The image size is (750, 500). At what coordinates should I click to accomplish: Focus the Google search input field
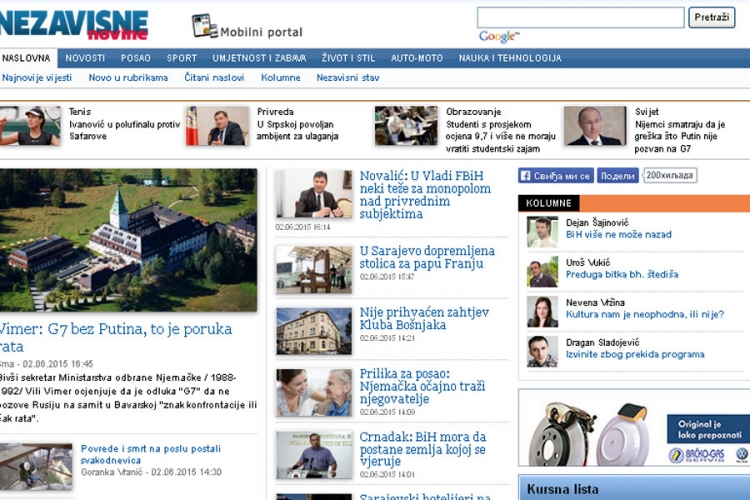pos(581,18)
